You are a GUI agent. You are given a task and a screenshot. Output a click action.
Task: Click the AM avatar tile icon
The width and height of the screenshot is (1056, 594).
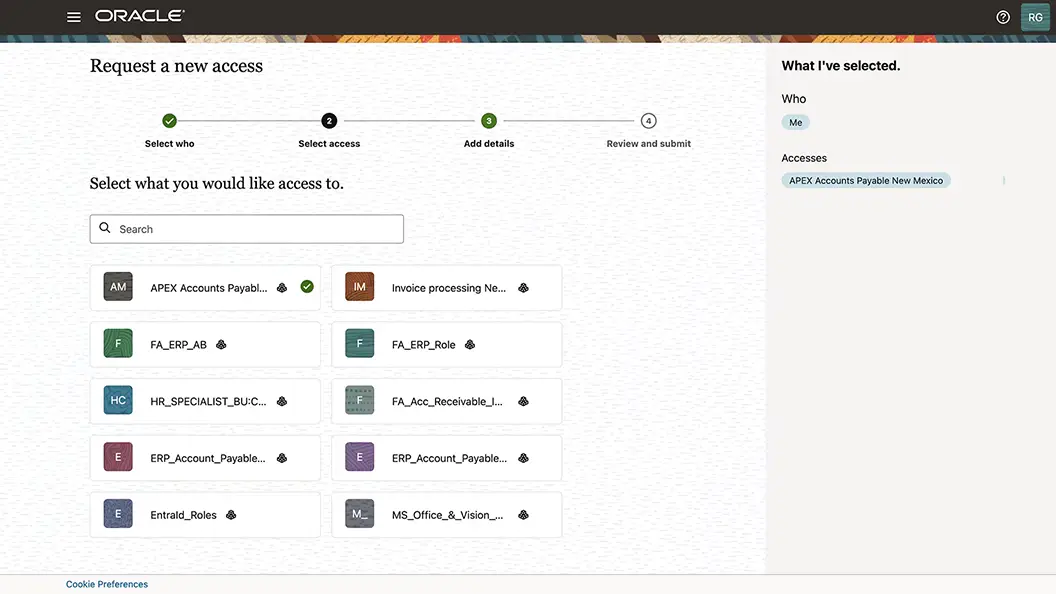(118, 287)
